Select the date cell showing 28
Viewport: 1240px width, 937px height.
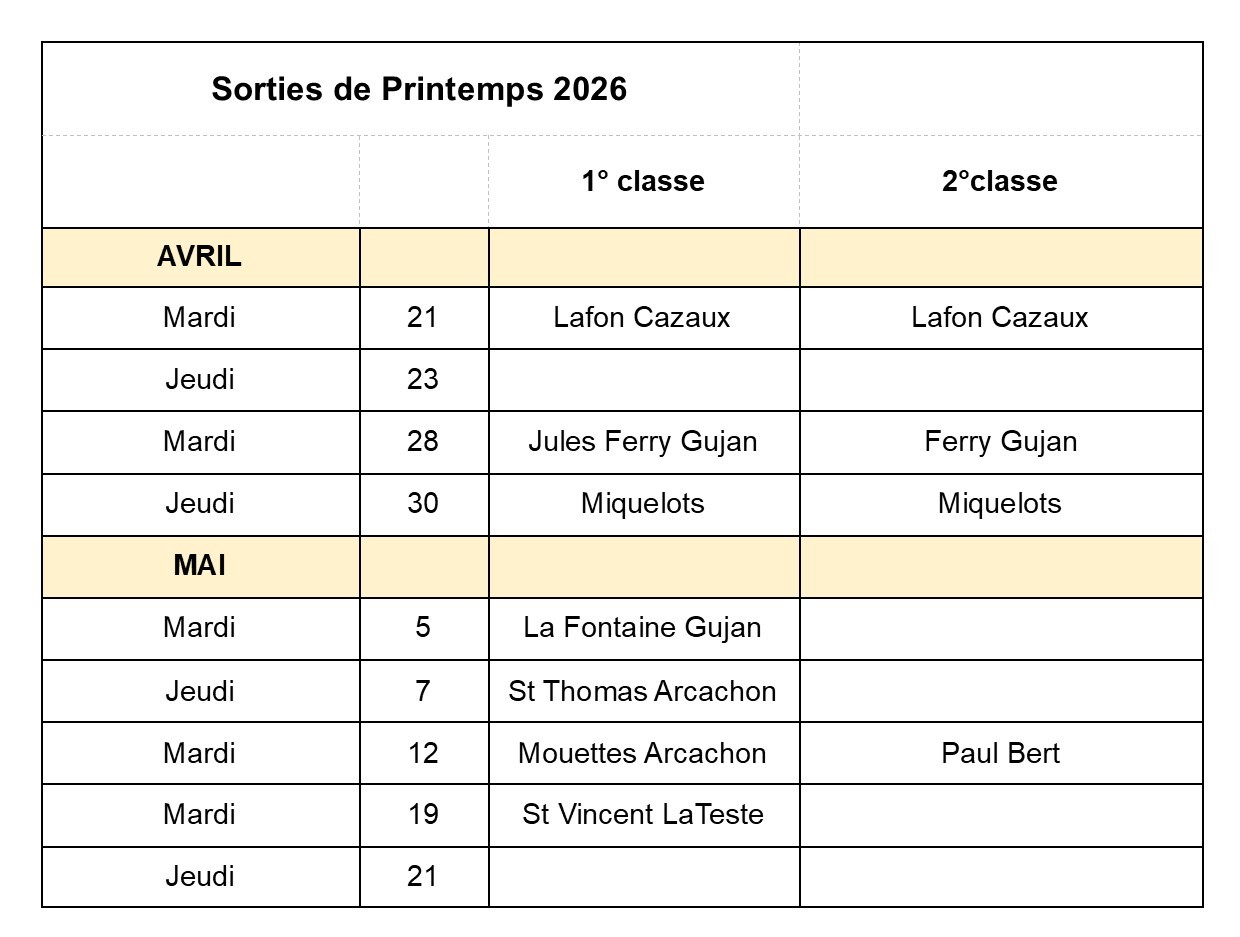[423, 442]
